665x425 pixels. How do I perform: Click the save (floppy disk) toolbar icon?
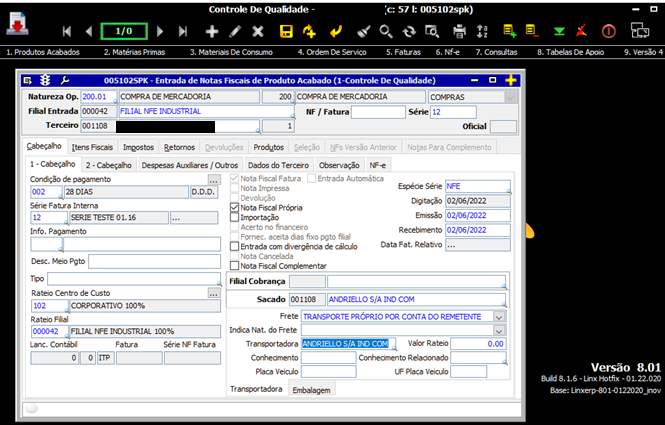(286, 31)
